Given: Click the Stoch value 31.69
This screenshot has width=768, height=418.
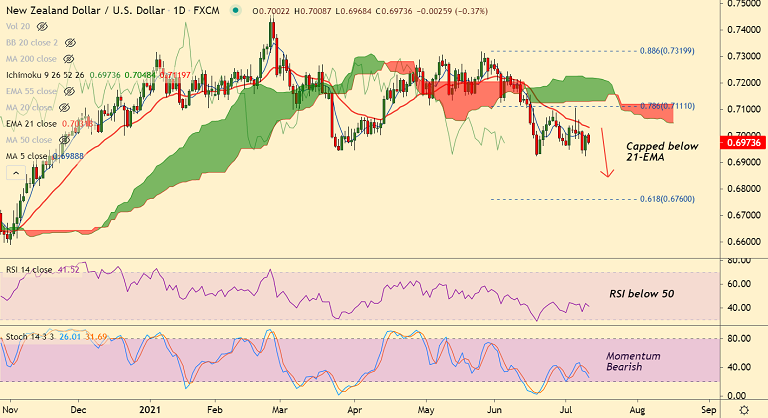Looking at the screenshot, I should [96, 337].
